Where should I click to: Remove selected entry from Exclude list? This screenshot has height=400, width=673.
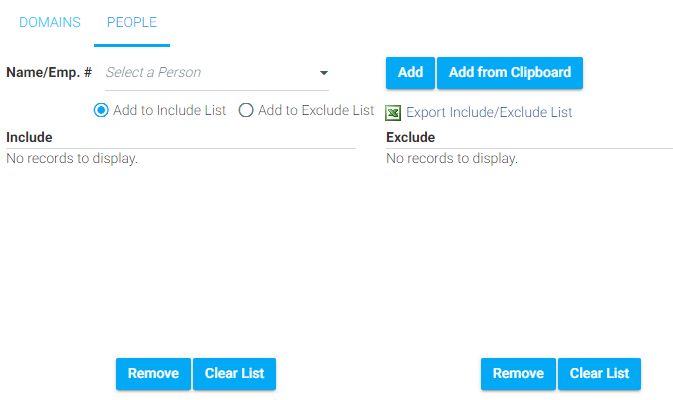(518, 373)
